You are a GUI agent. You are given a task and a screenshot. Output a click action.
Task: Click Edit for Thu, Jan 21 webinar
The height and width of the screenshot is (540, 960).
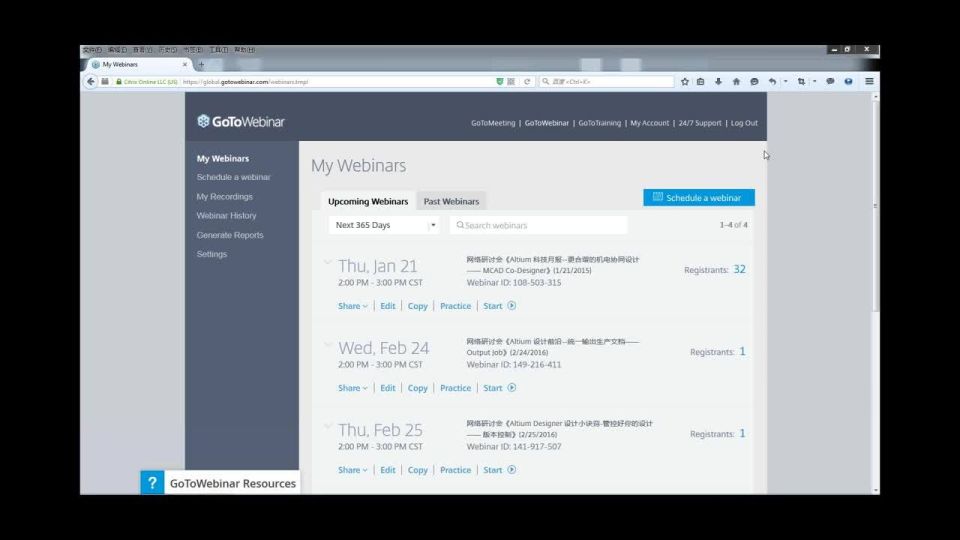point(388,306)
